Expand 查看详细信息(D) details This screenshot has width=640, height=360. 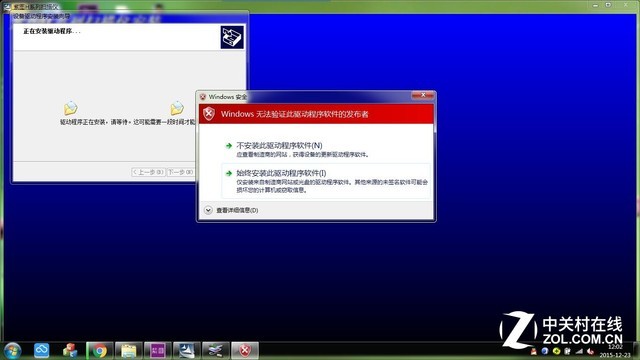(x=231, y=210)
